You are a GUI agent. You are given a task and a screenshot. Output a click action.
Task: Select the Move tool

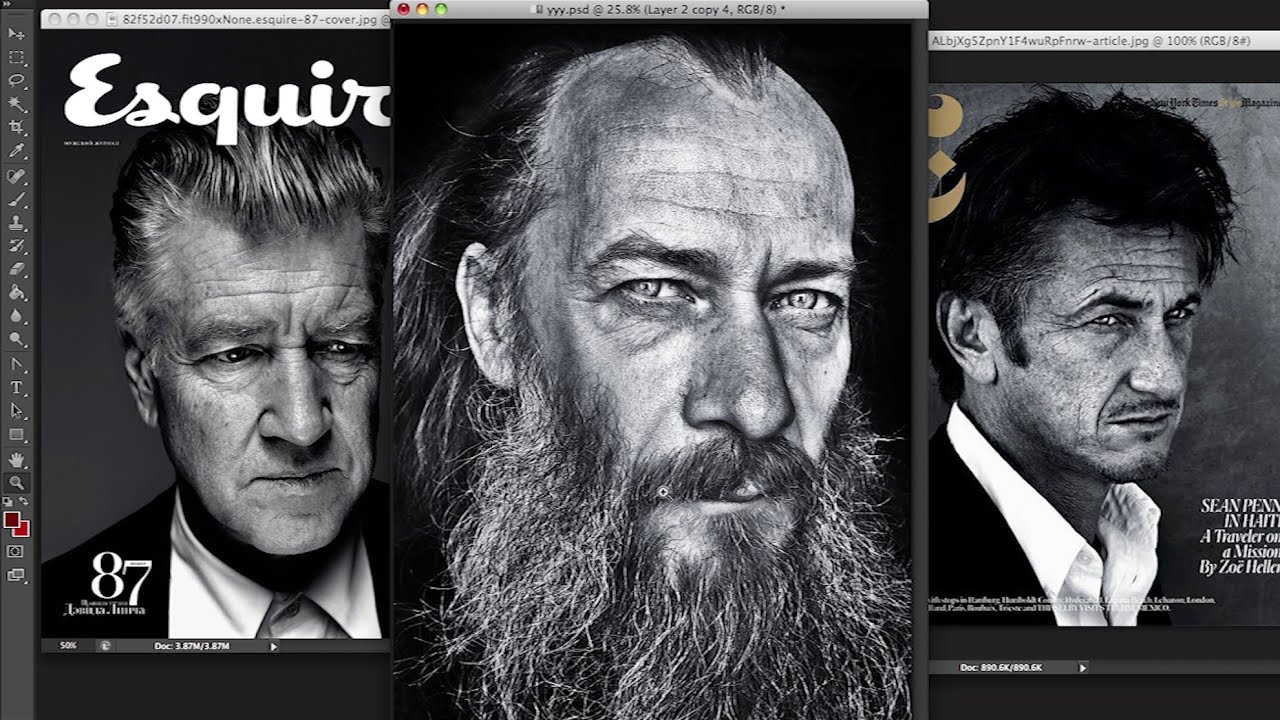[x=17, y=33]
